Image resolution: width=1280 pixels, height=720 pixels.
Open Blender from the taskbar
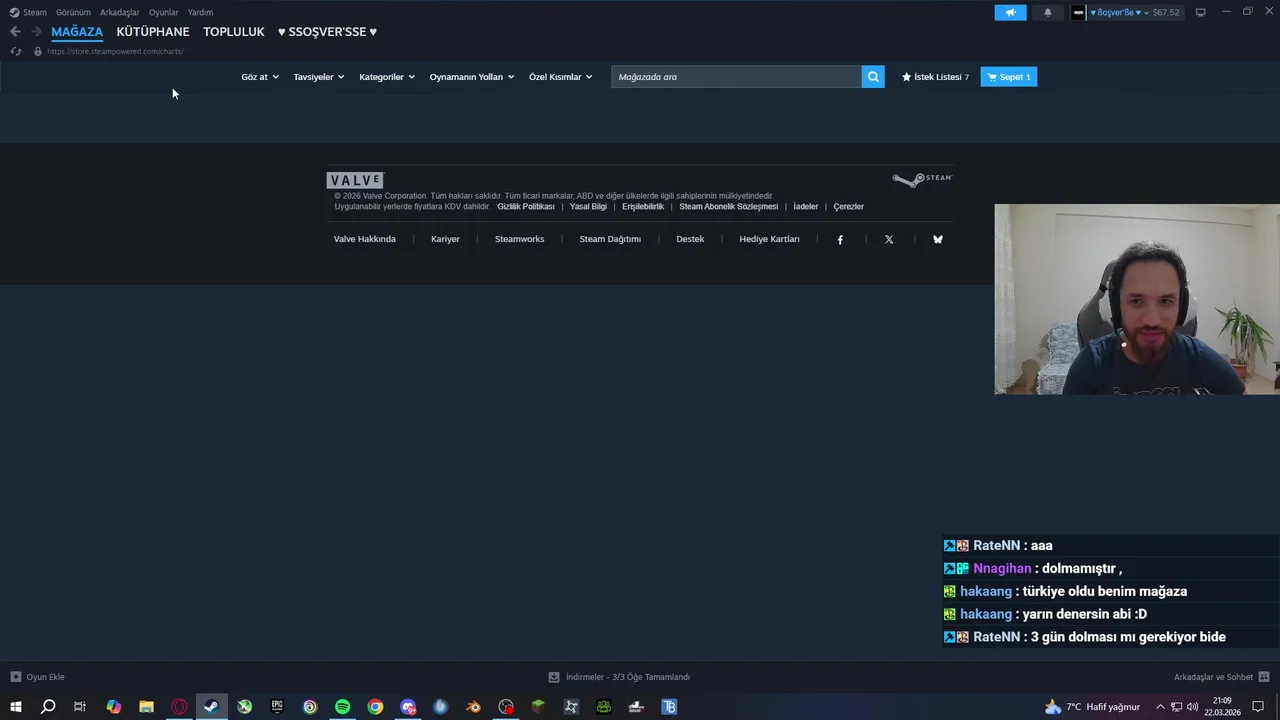point(473,707)
